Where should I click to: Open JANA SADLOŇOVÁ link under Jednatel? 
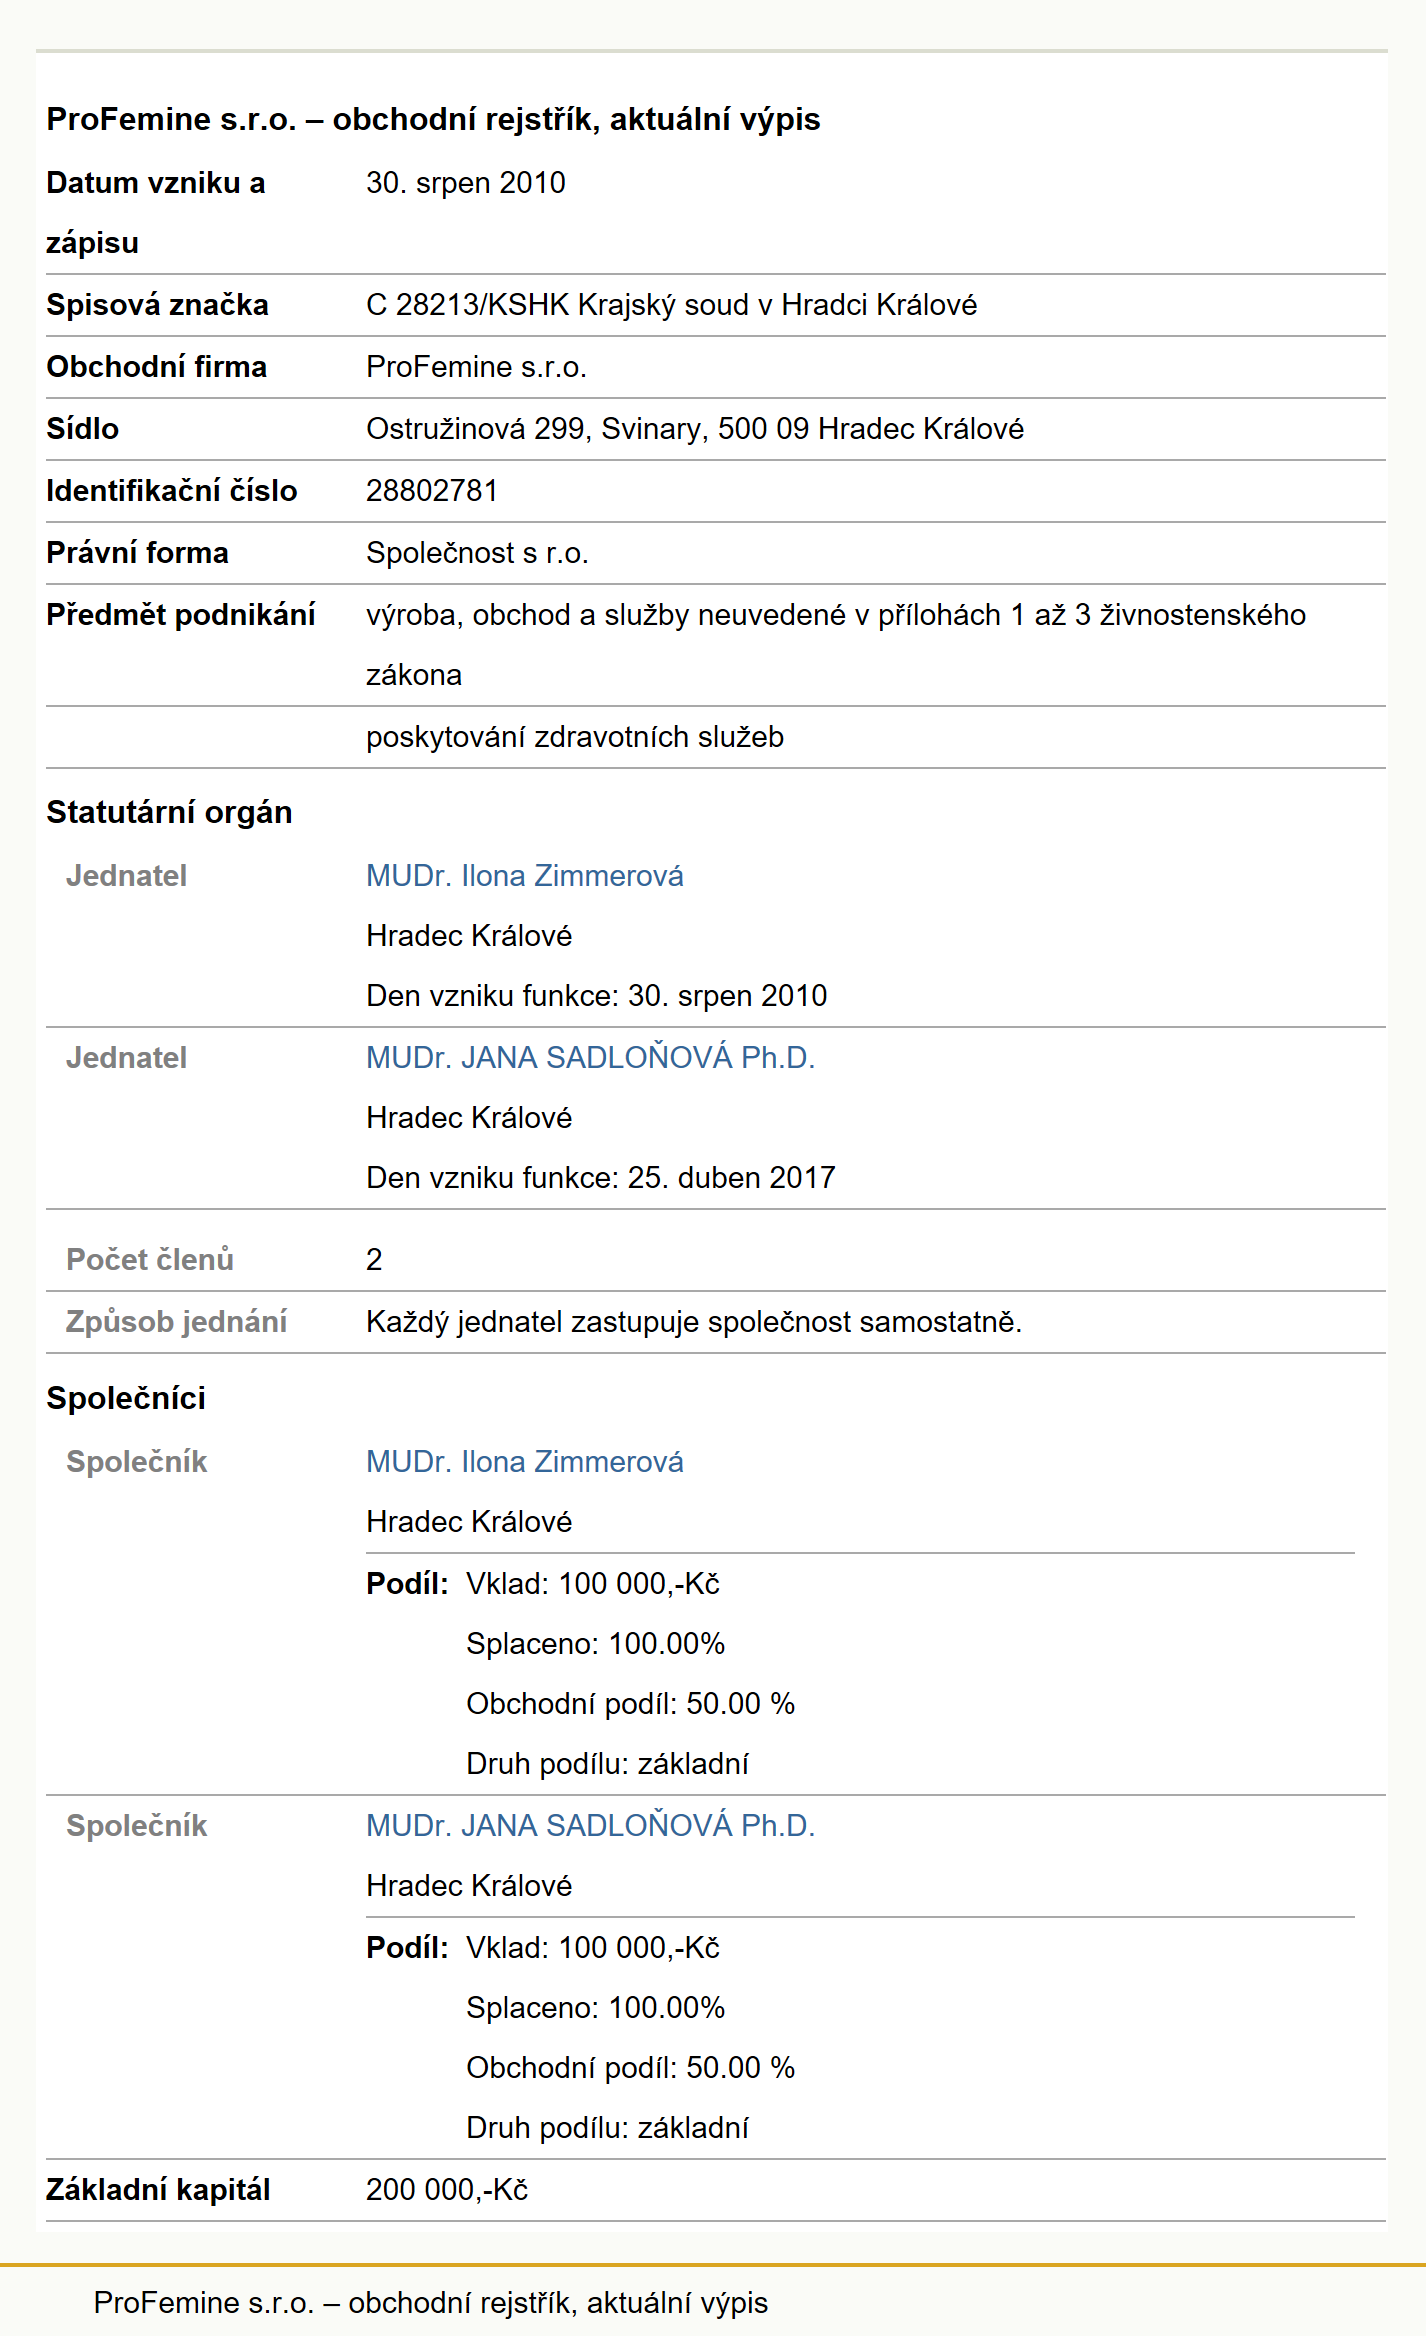(590, 1058)
